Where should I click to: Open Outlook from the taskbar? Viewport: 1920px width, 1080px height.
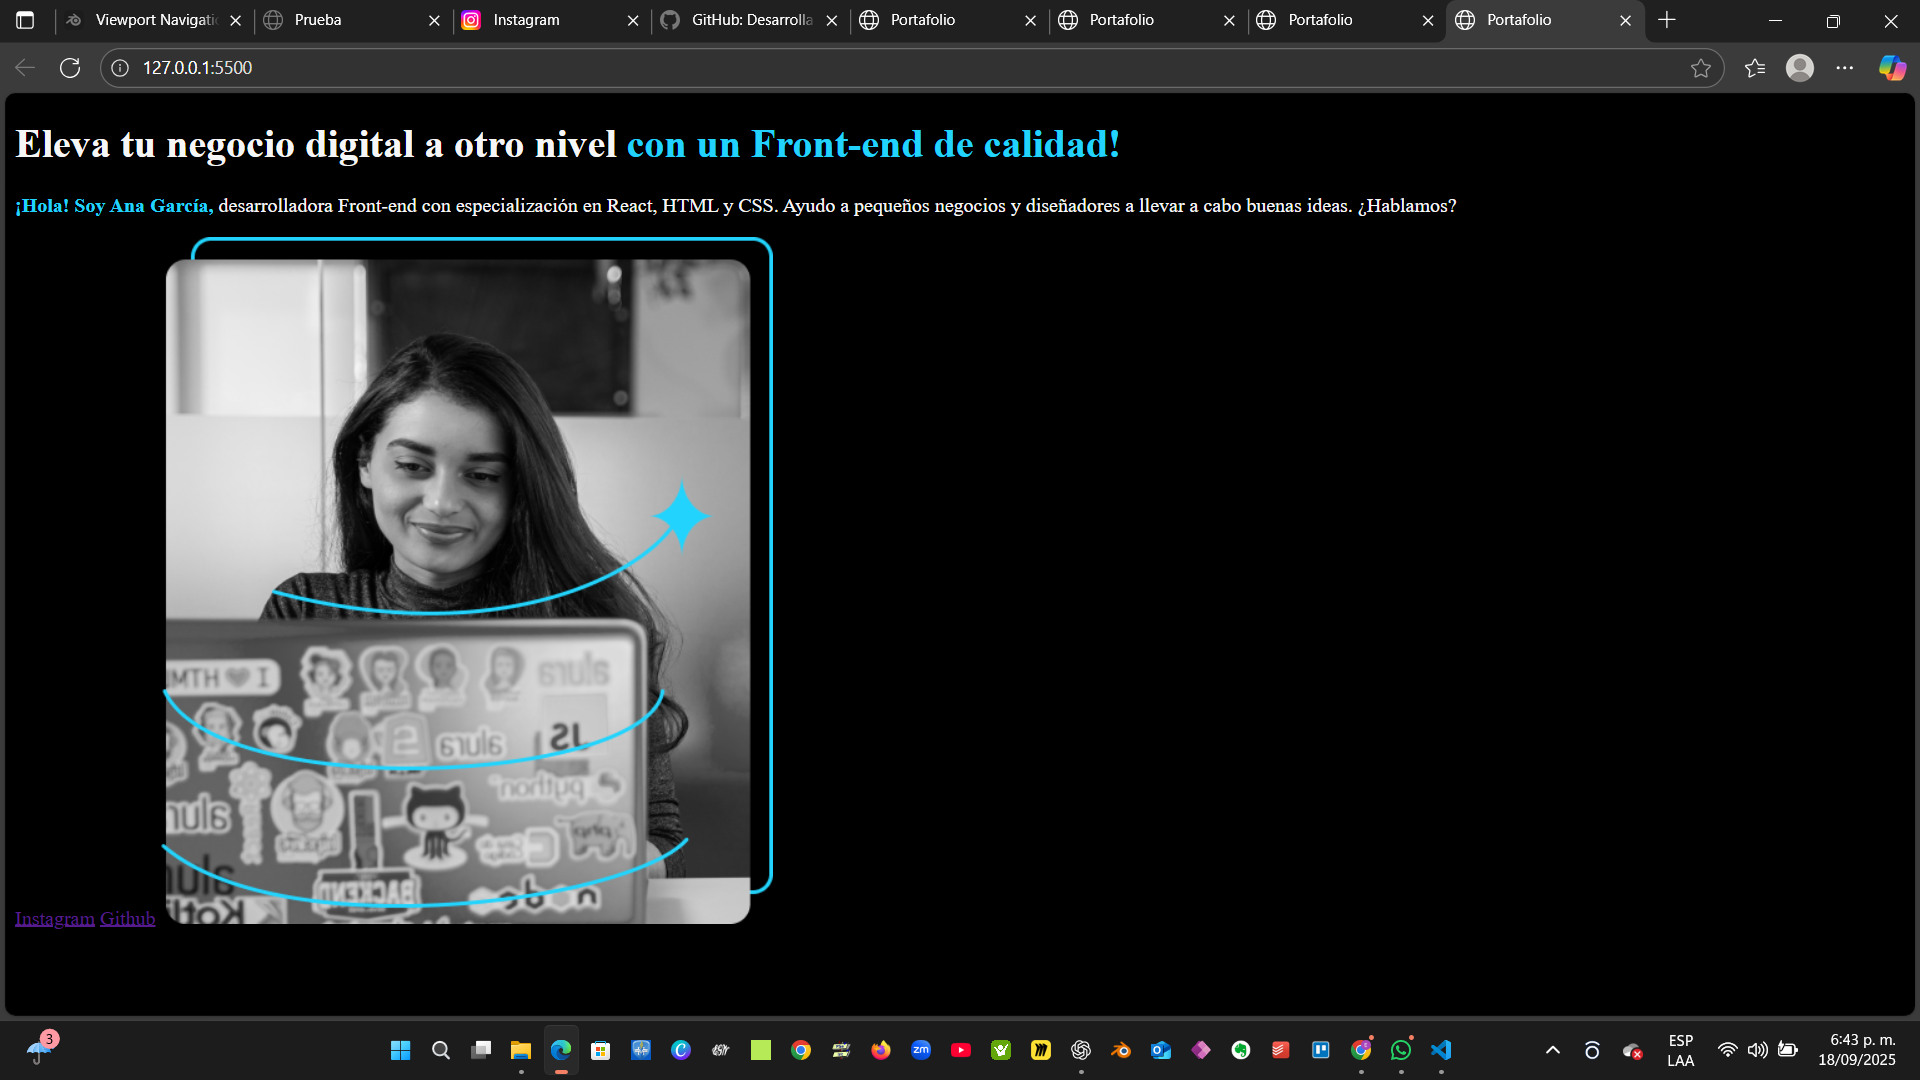click(1161, 1050)
